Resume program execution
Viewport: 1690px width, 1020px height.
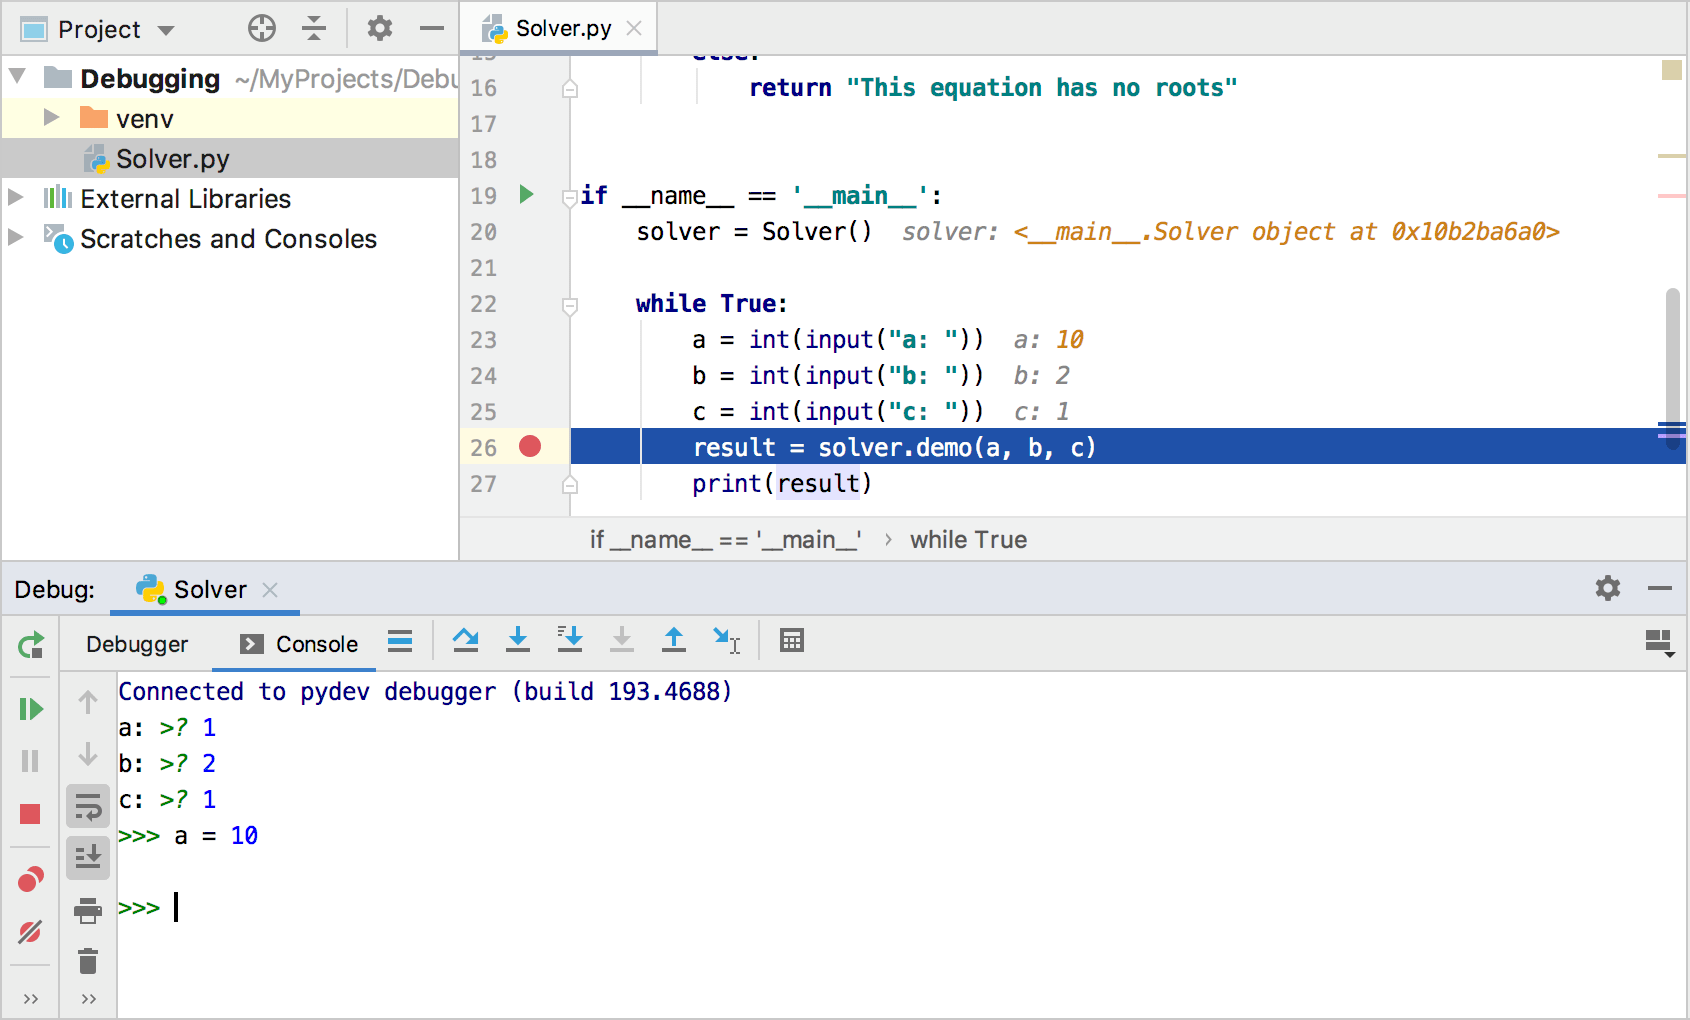click(x=31, y=709)
